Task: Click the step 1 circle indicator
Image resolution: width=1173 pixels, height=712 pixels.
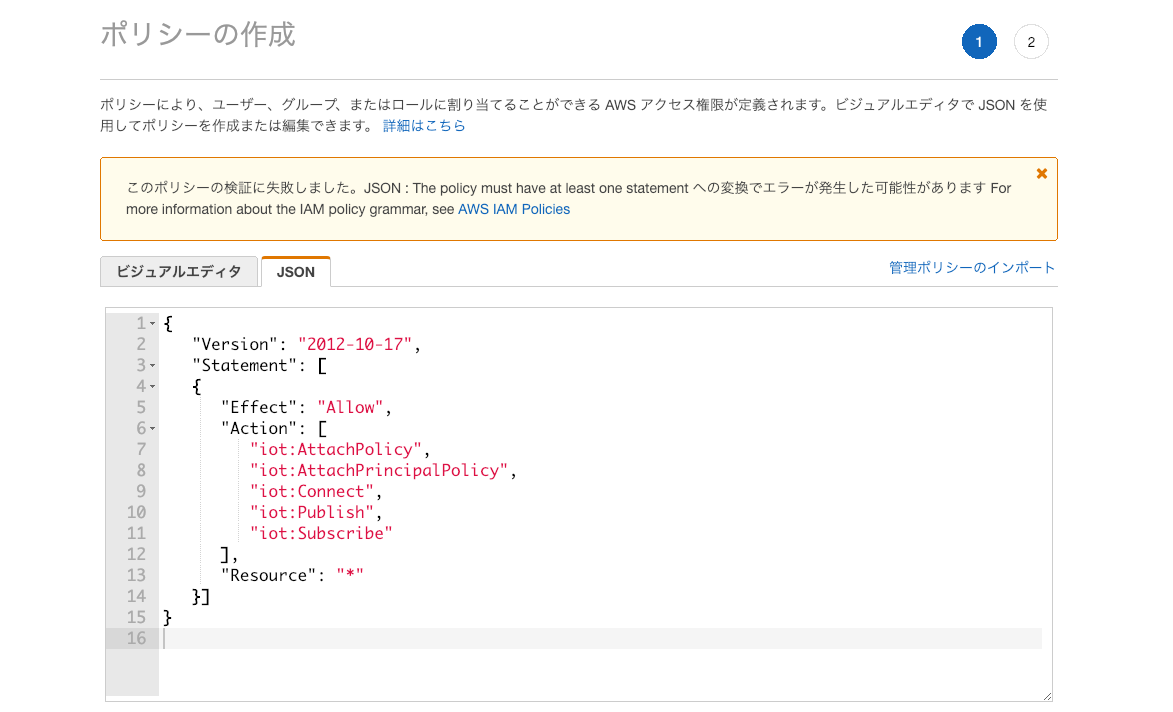Action: (x=978, y=42)
